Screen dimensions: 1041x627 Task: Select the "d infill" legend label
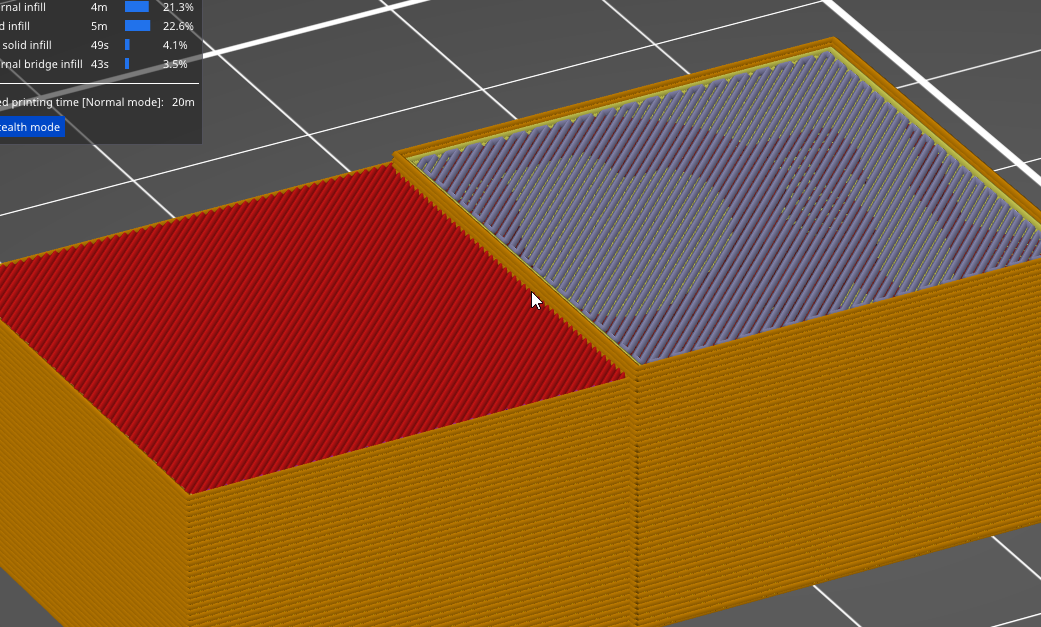point(15,26)
